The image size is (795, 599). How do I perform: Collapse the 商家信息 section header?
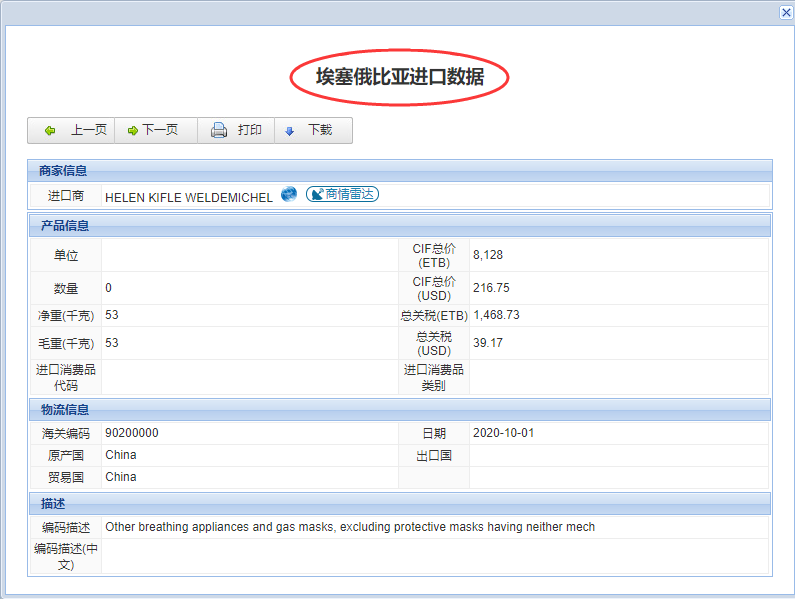[x=400, y=170]
